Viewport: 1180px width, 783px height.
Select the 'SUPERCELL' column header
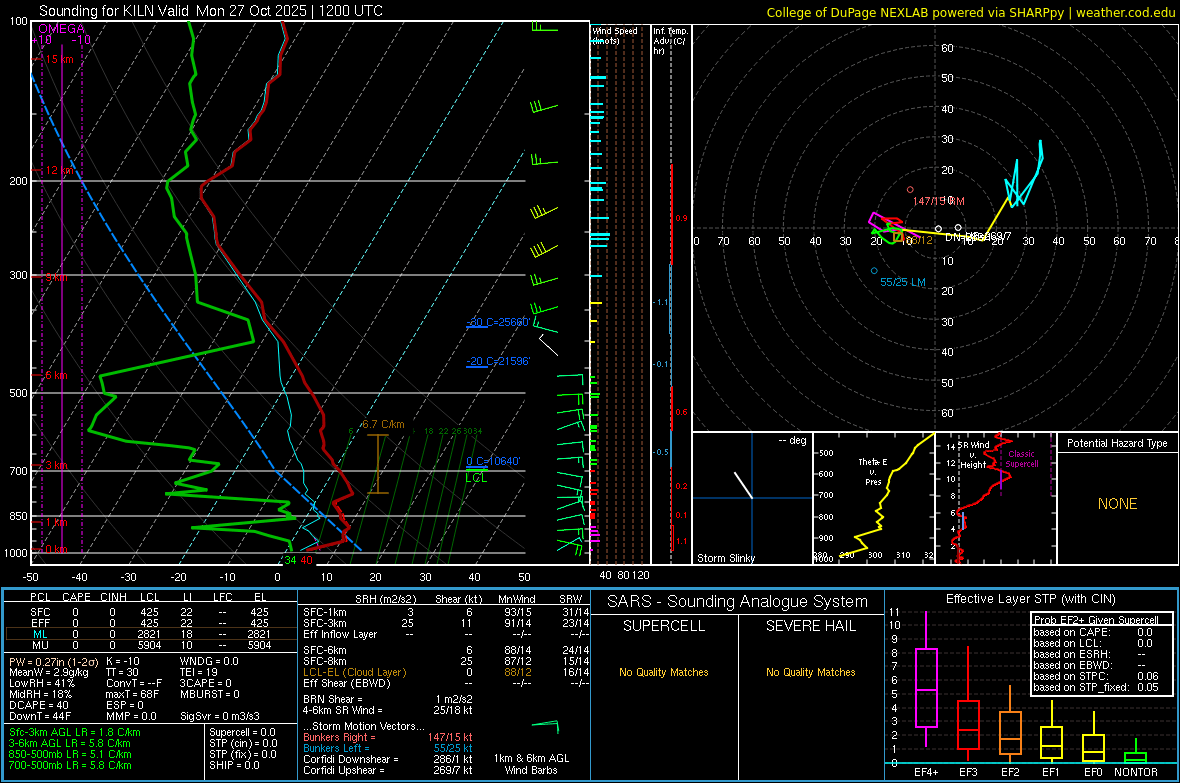point(664,626)
